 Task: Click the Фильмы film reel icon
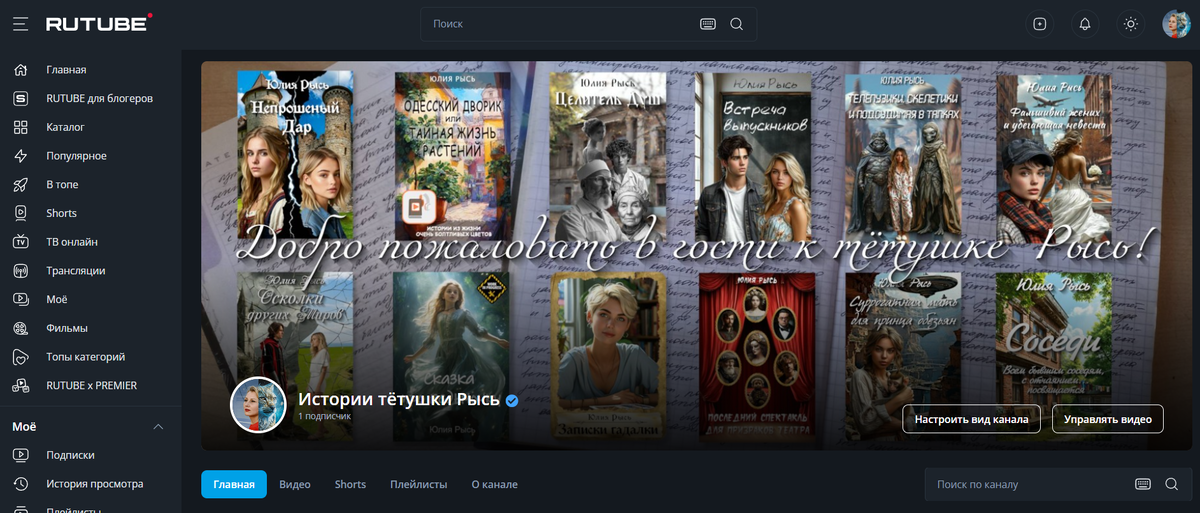[x=20, y=328]
